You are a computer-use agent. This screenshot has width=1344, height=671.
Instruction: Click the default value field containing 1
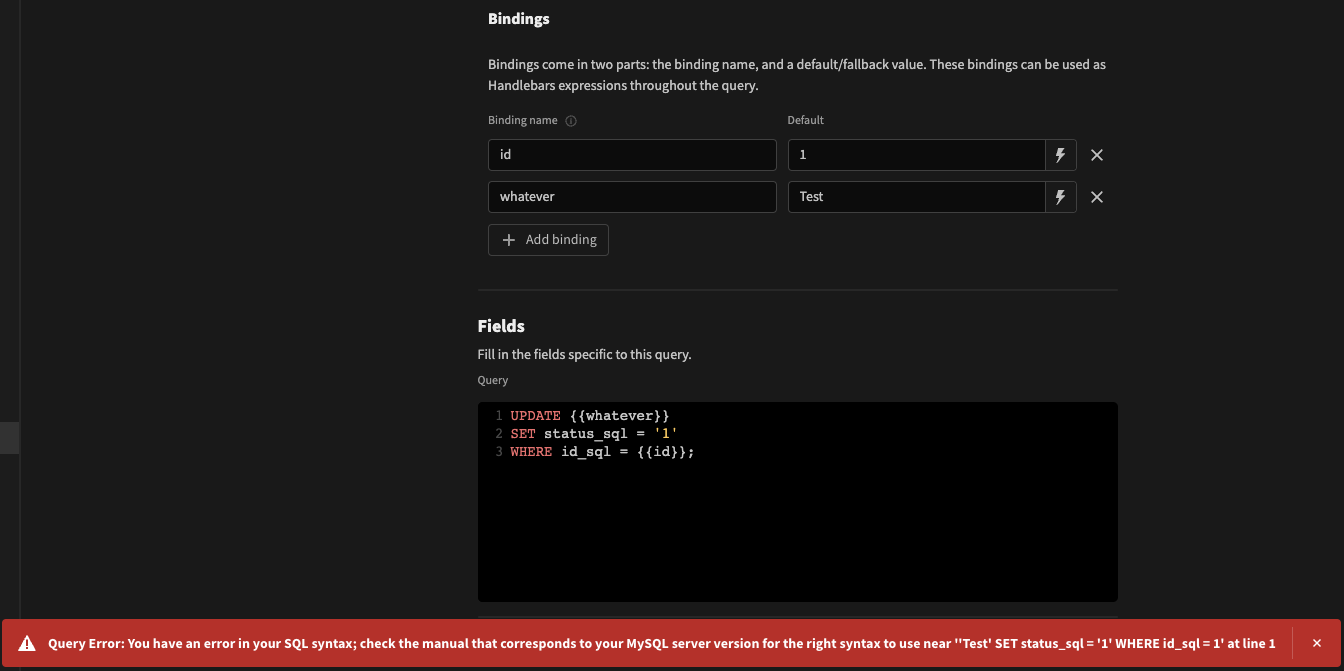(x=915, y=154)
